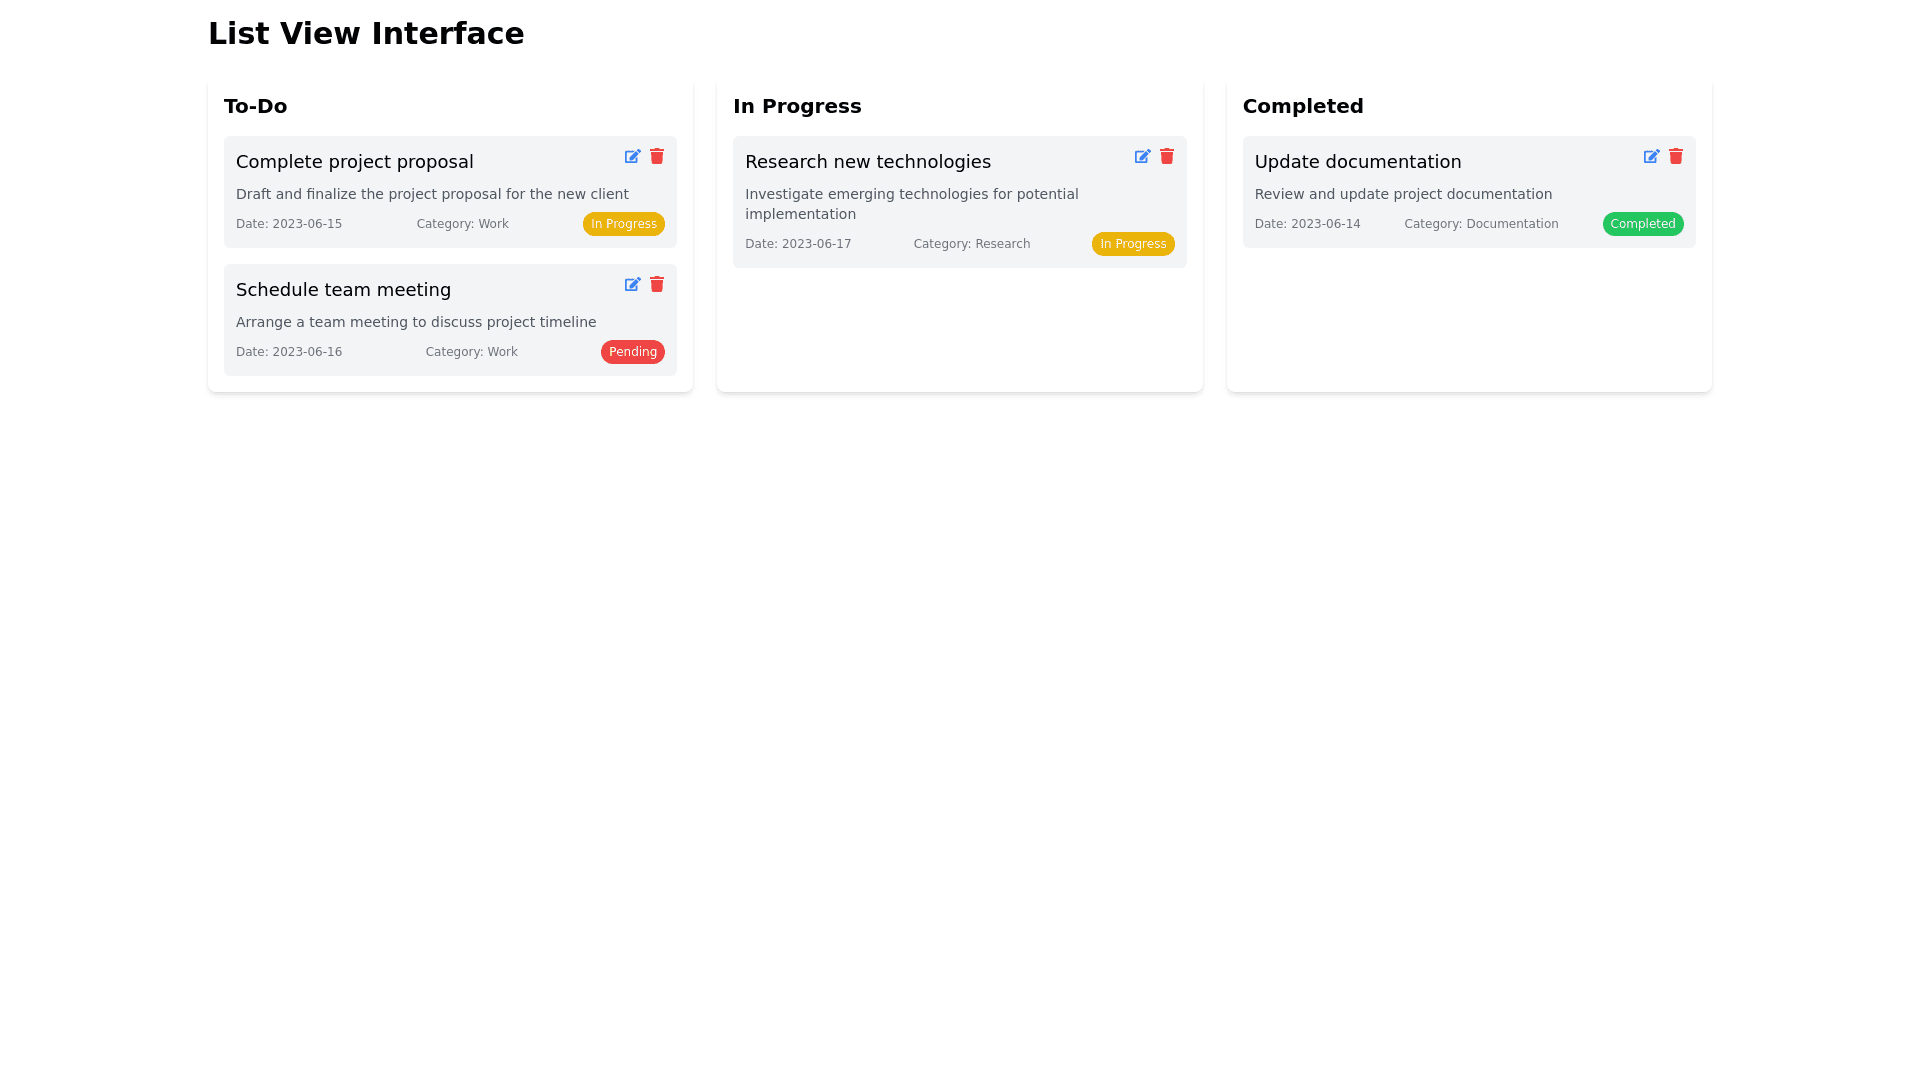This screenshot has height=1080, width=1920.
Task: Delete the Complete project proposal task
Action: 657,156
